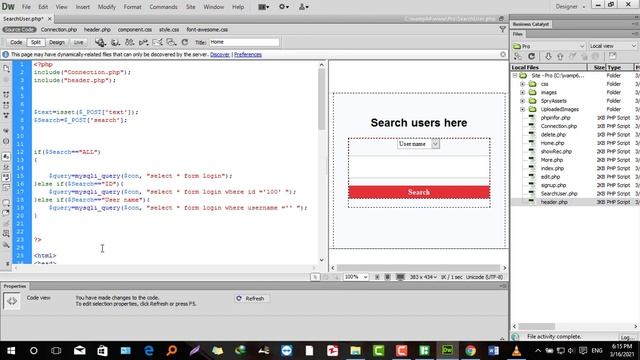Expand the css folder
Image resolution: width=640 pixels, height=360 pixels.
(x=522, y=84)
